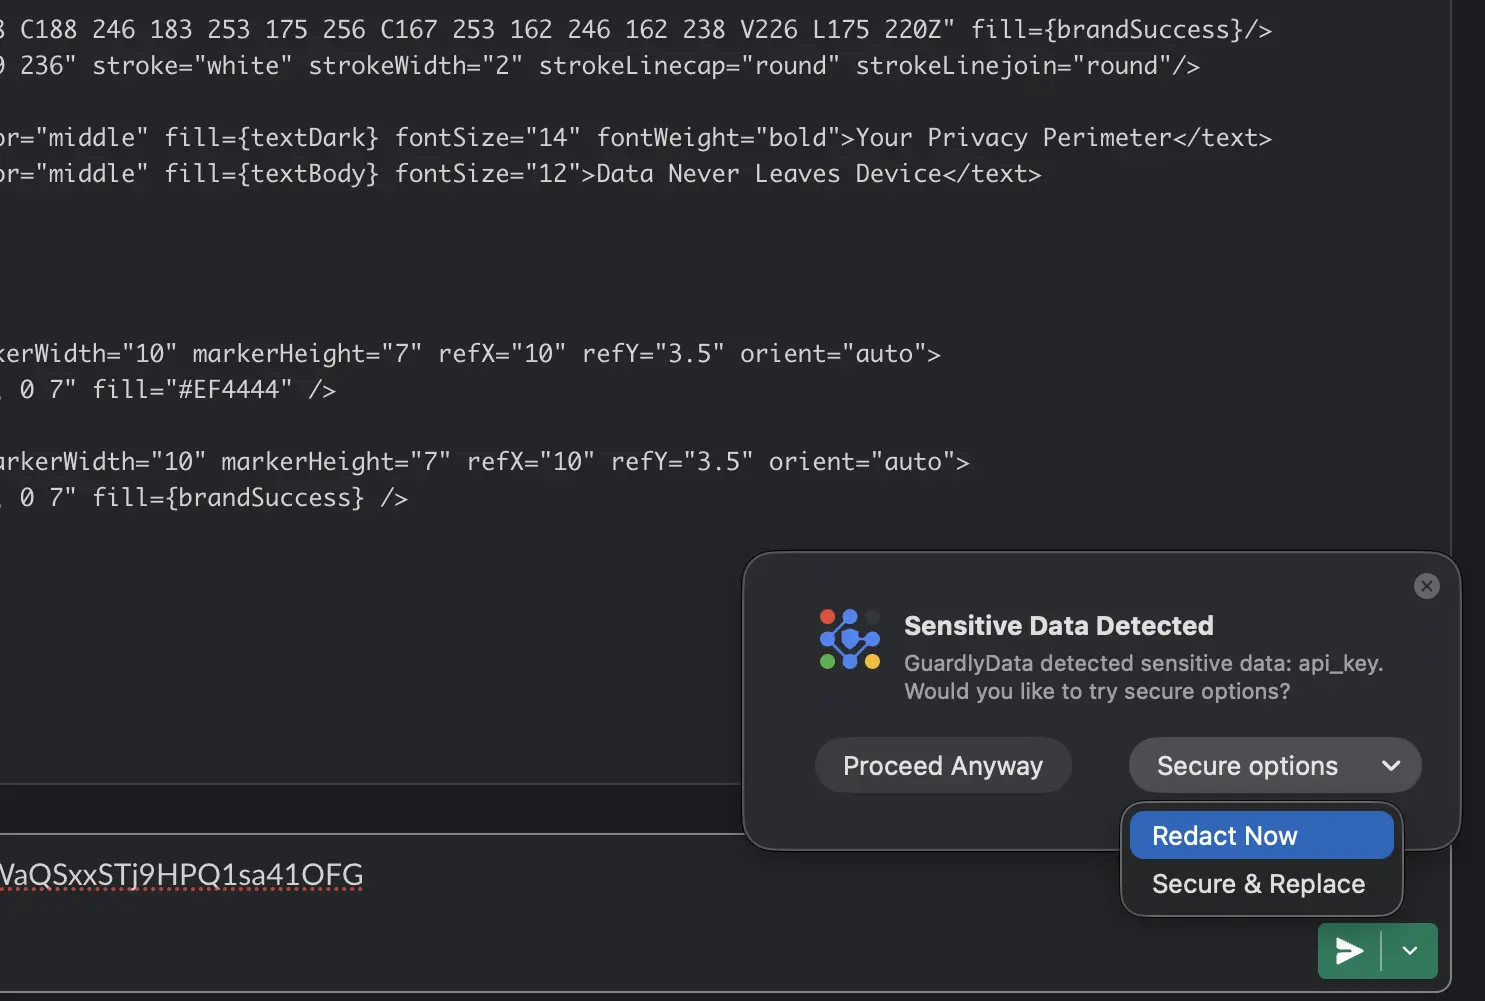Select Secure & Replace option
This screenshot has height=1001, width=1485.
1259,884
